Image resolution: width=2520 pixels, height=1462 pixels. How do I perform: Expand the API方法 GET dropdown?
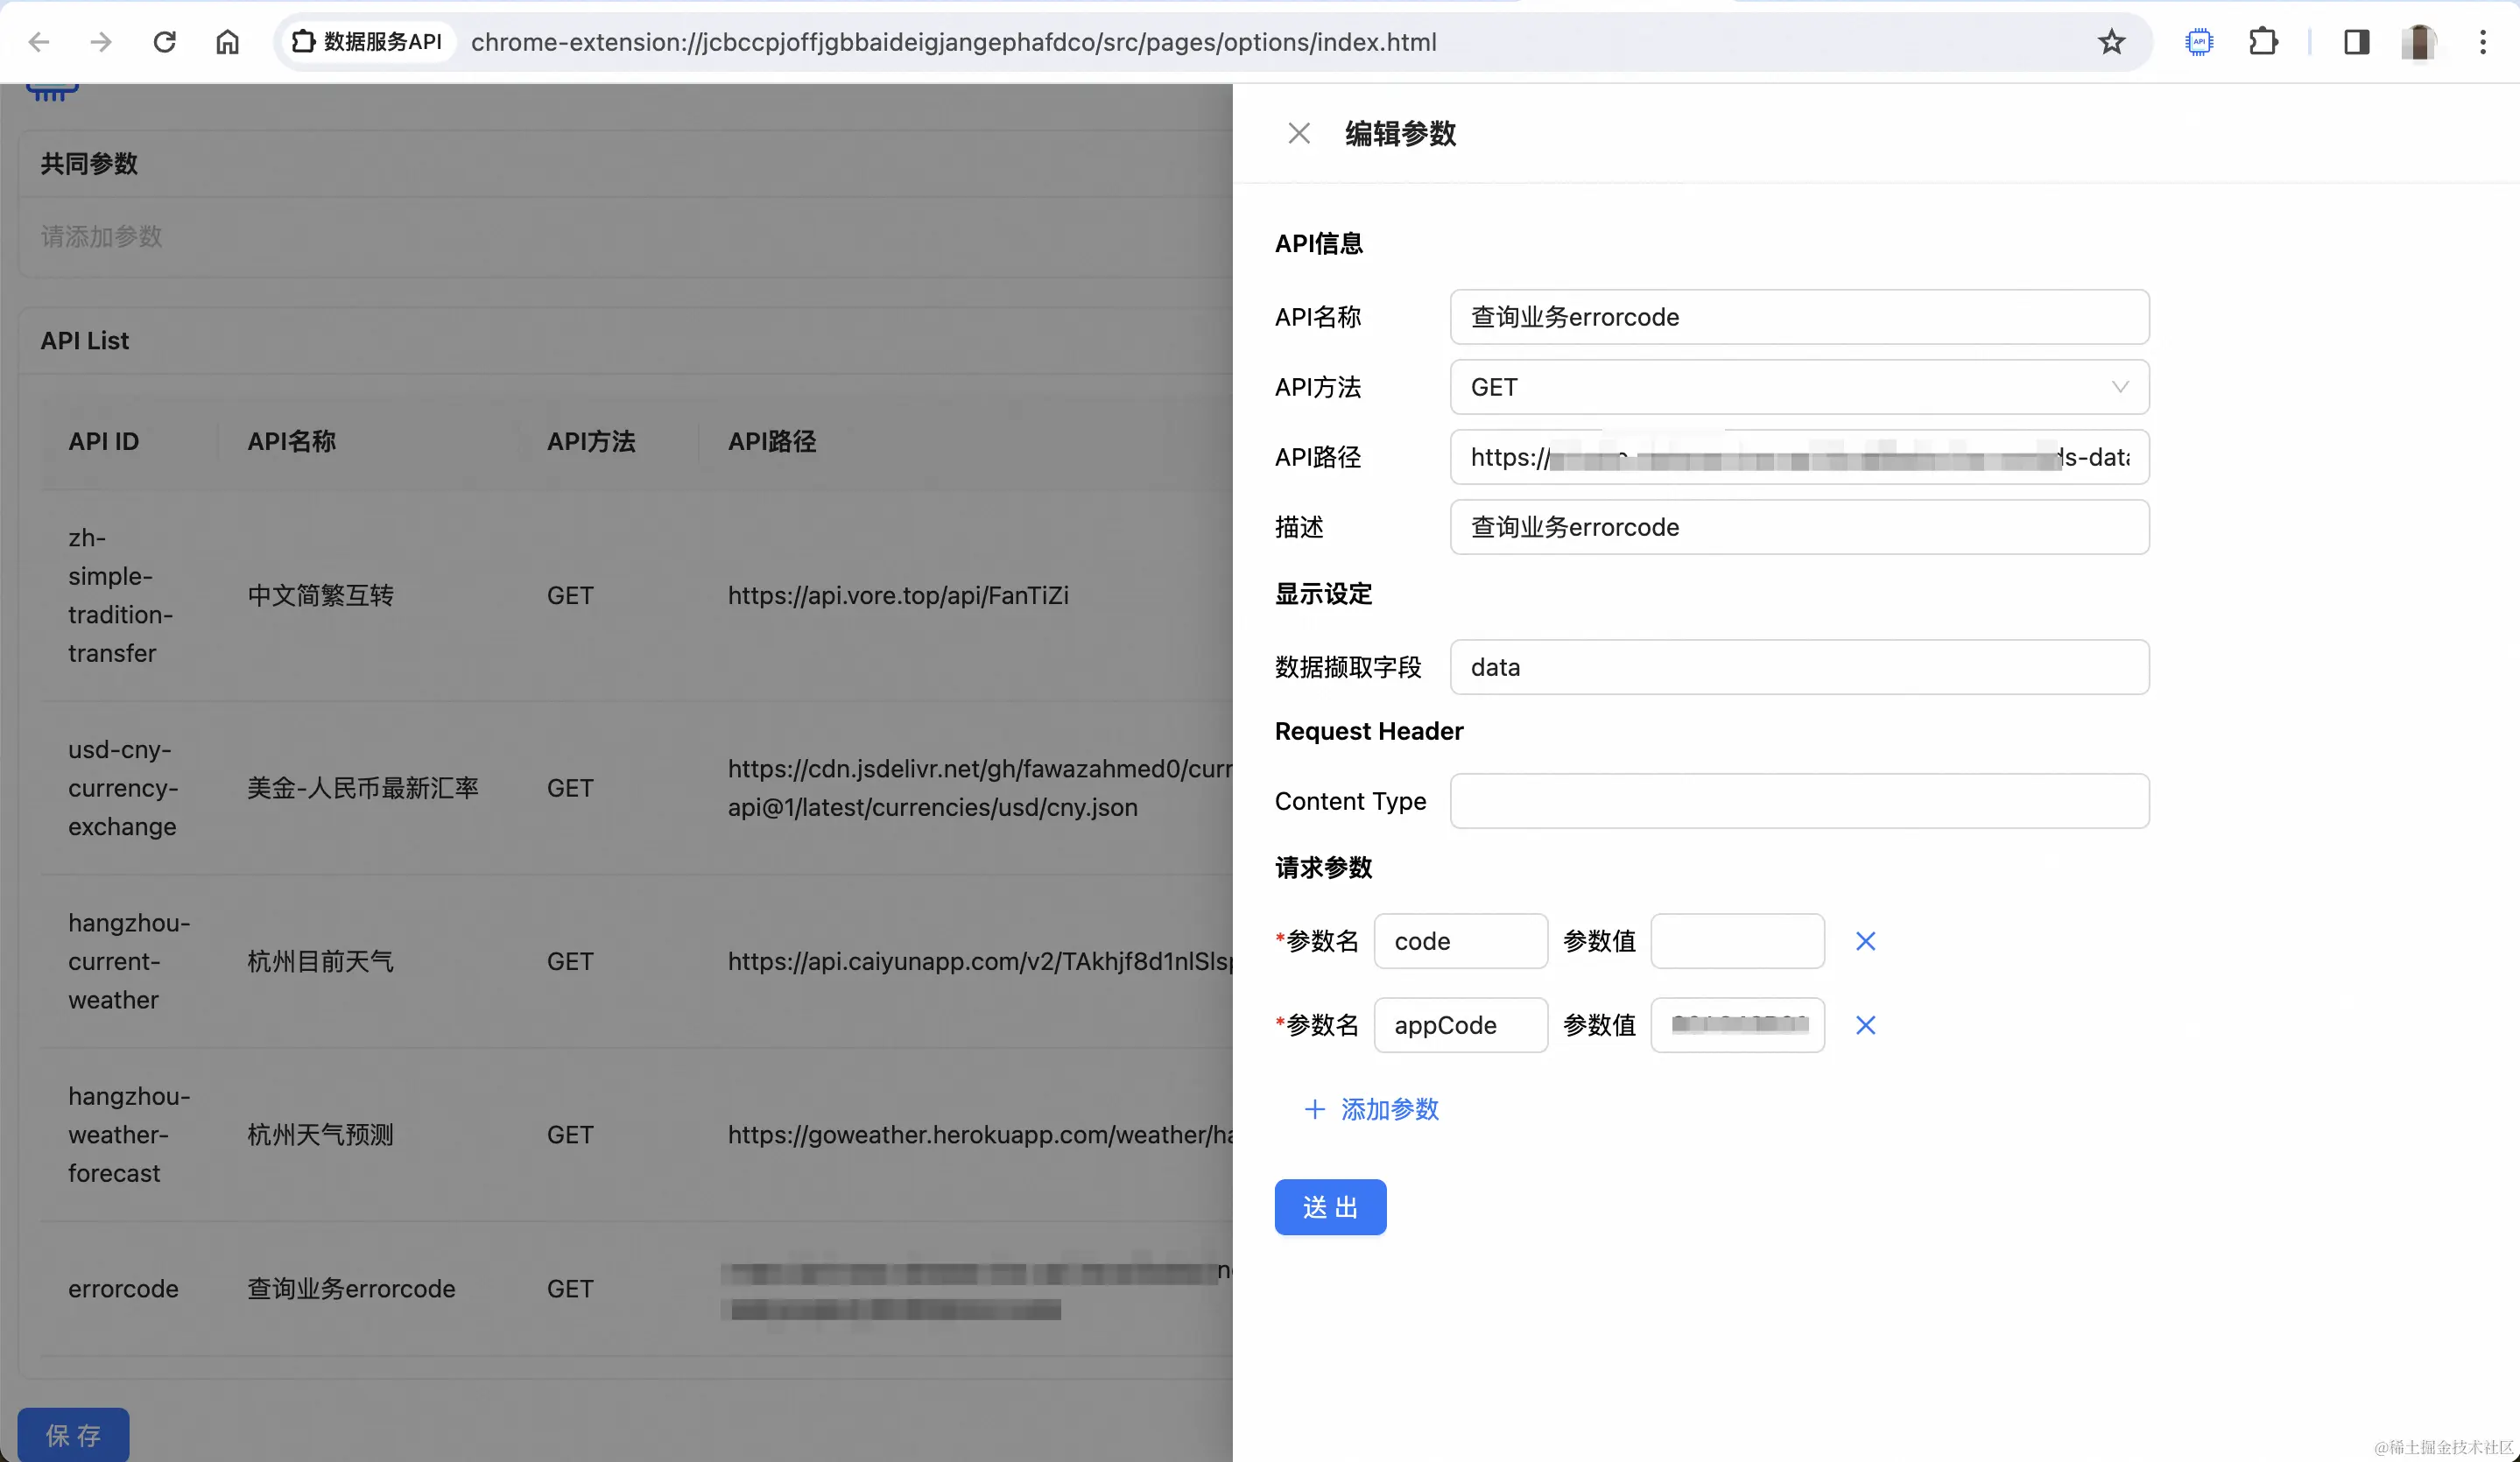[1798, 387]
